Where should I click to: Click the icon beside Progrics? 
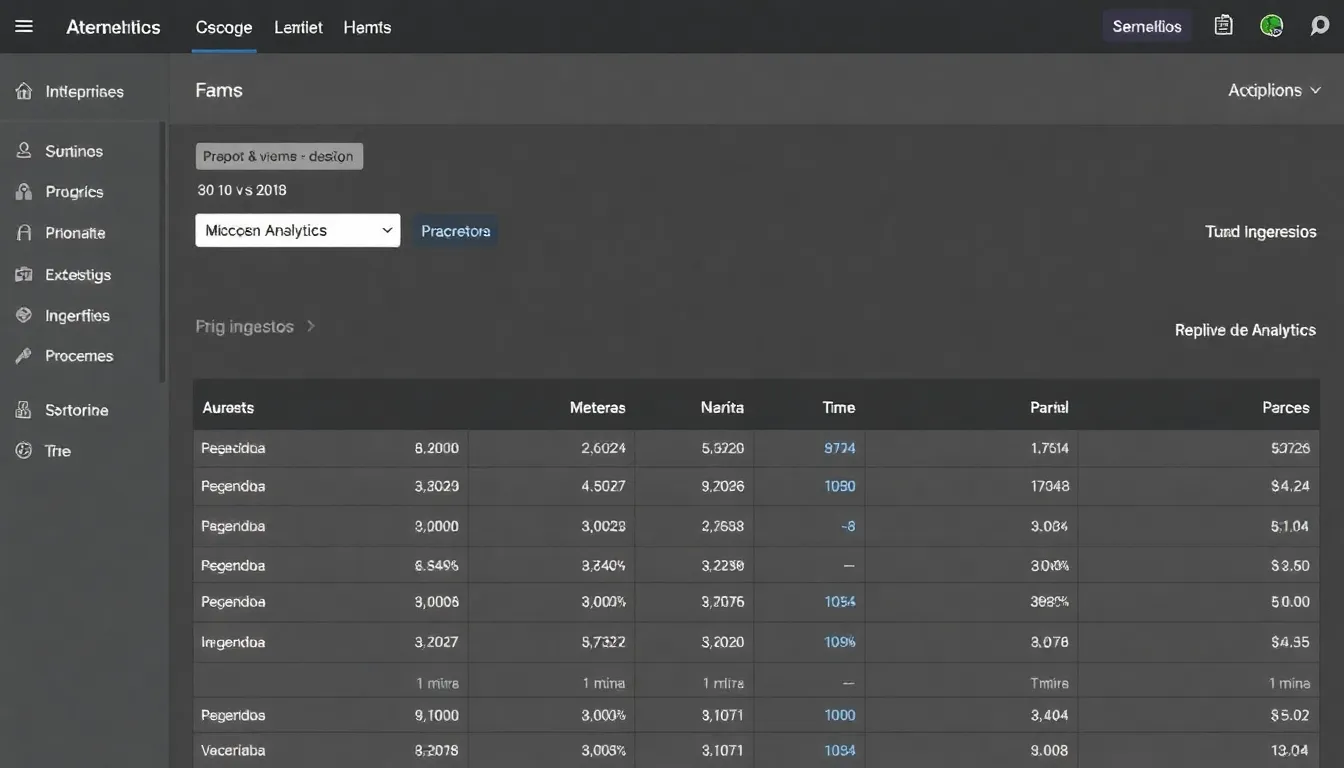click(x=24, y=191)
